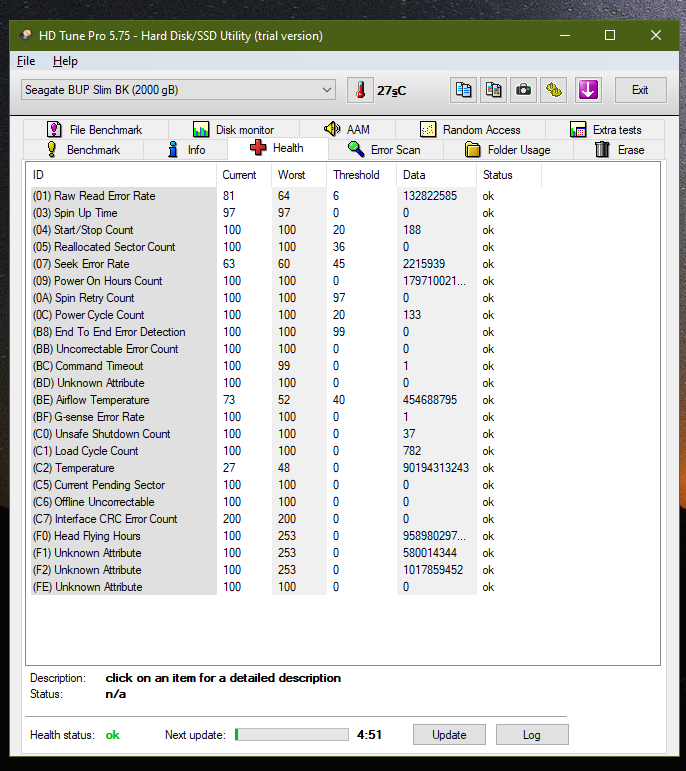This screenshot has width=686, height=771.
Task: Click the Exit button
Action: [x=640, y=90]
